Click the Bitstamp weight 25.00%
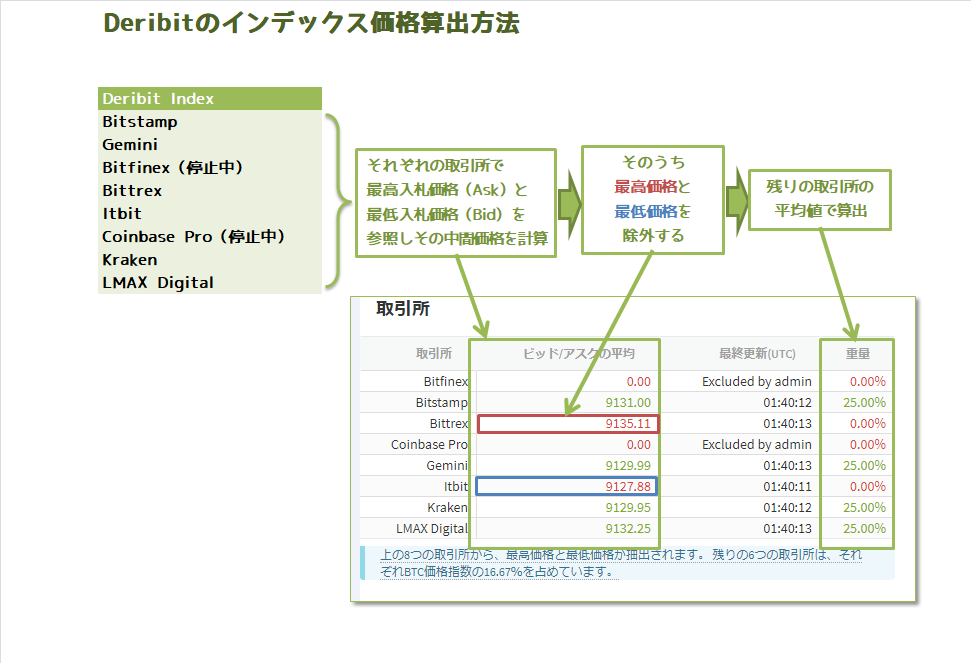Viewport: 971px width, 663px height. (864, 402)
